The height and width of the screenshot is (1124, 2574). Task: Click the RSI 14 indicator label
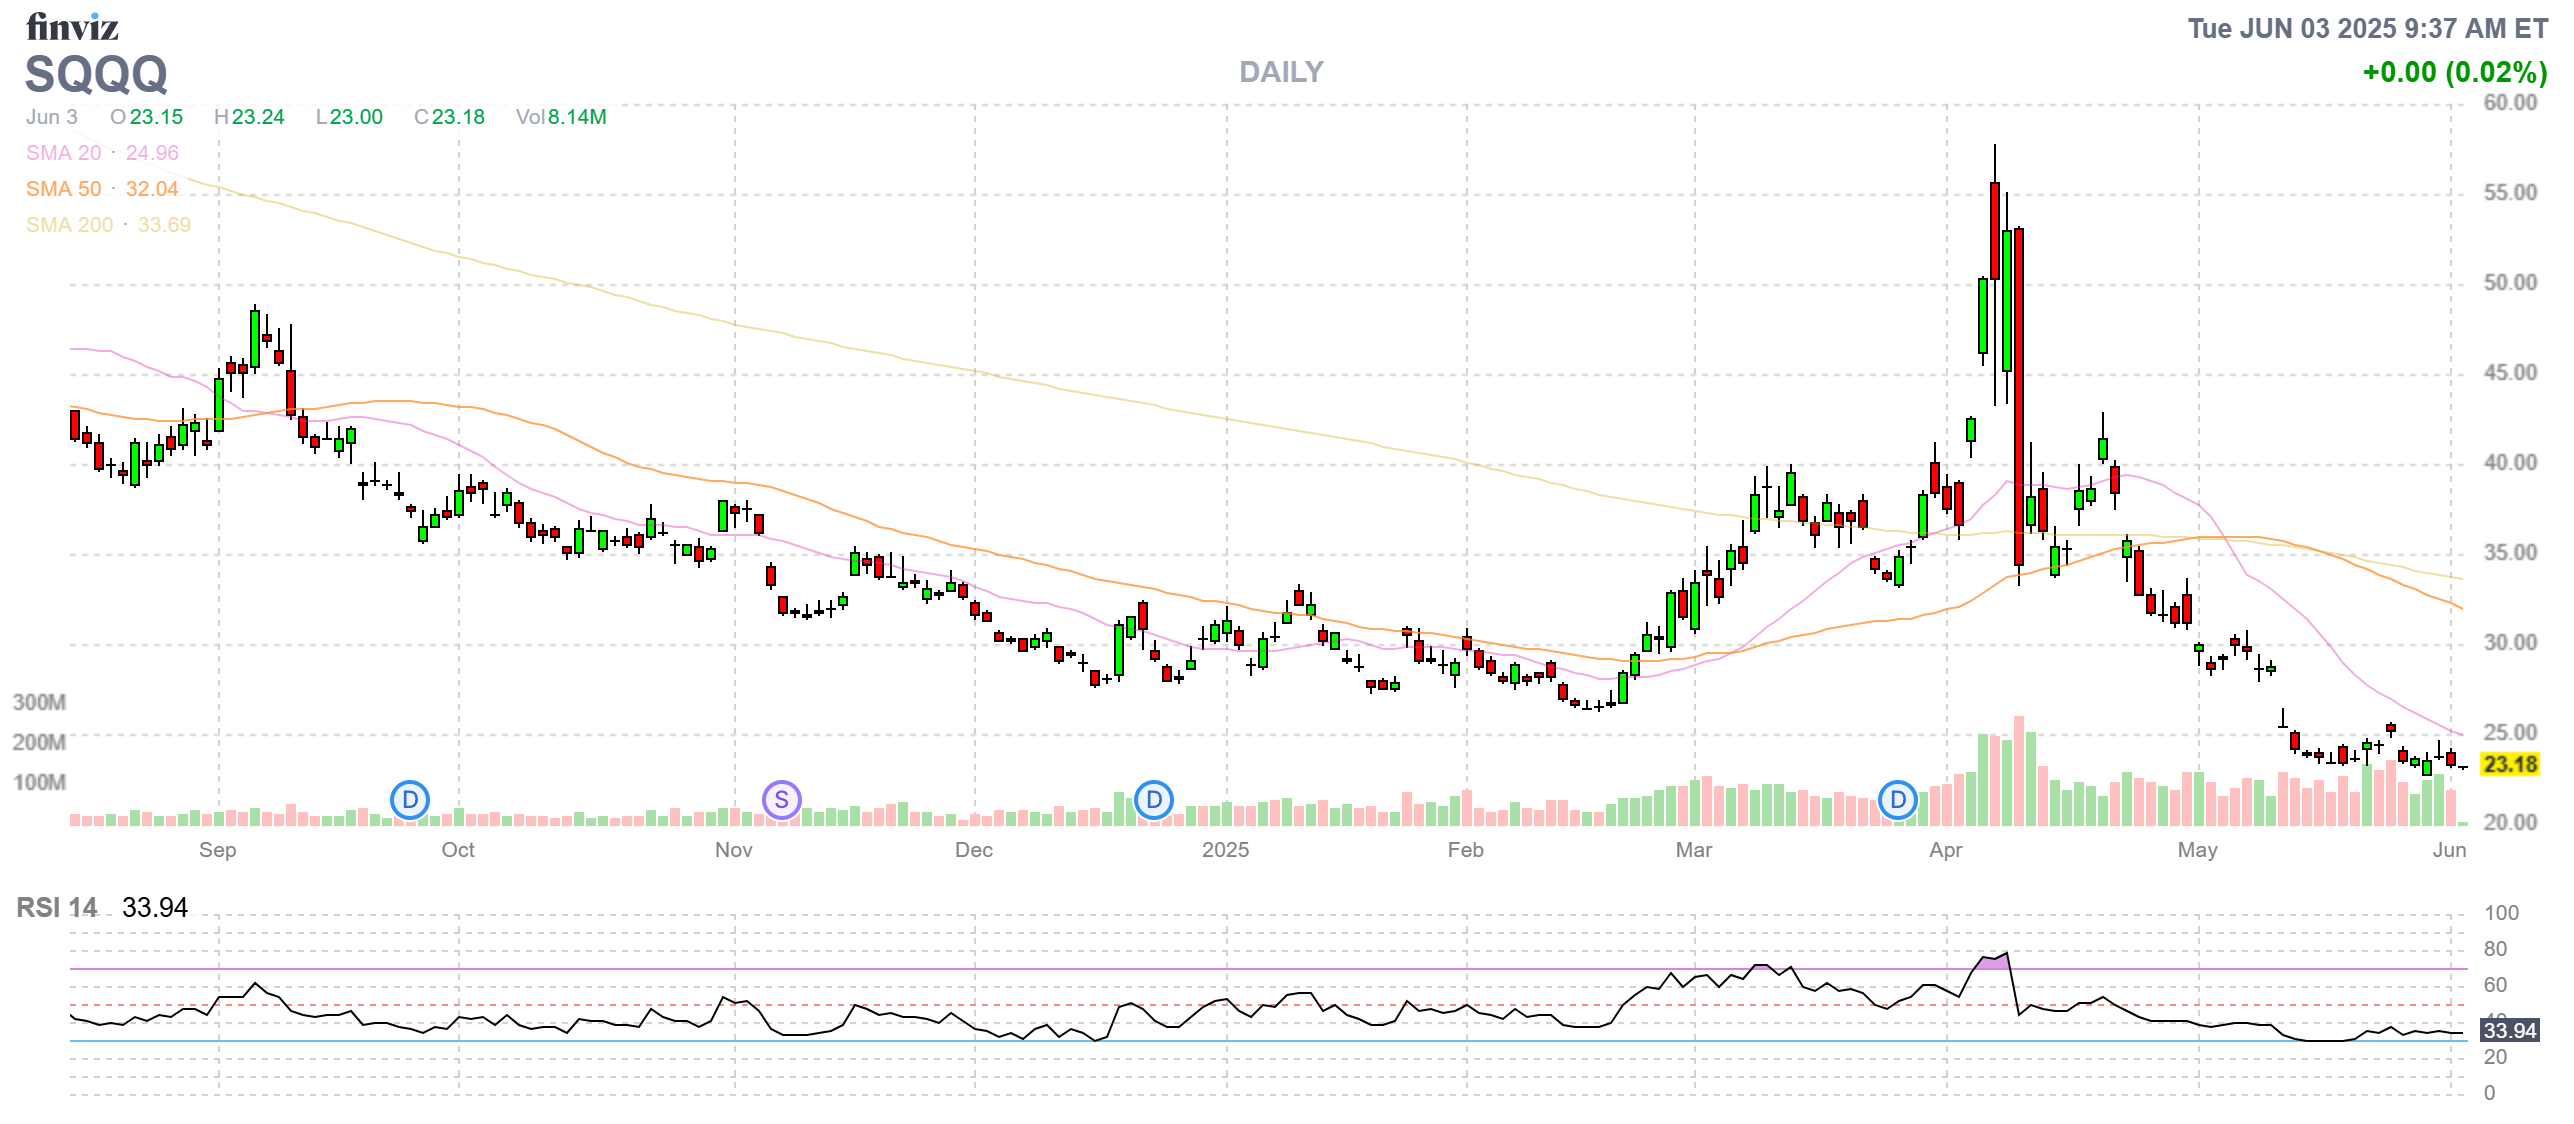click(x=57, y=908)
